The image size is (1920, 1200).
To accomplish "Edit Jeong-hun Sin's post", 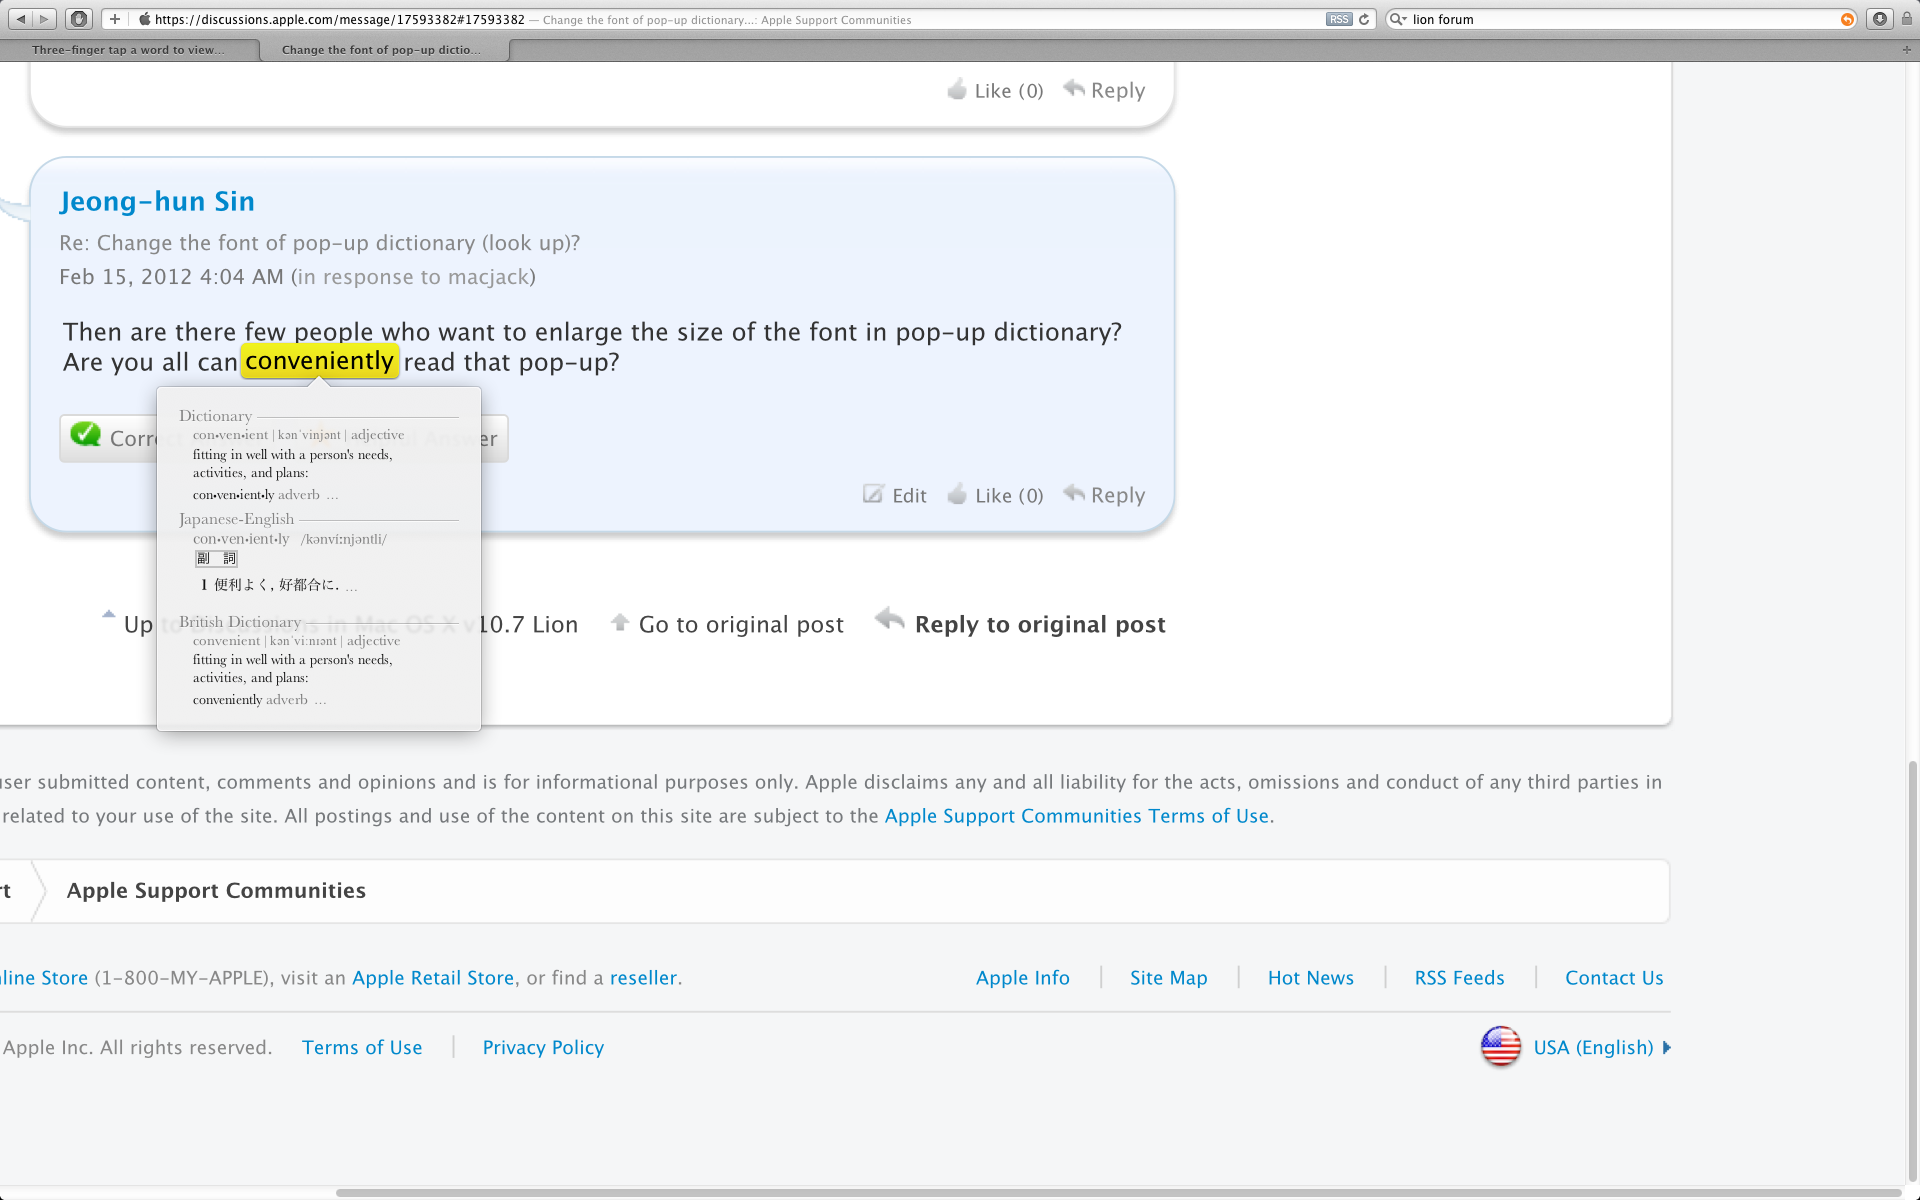I will [x=908, y=495].
